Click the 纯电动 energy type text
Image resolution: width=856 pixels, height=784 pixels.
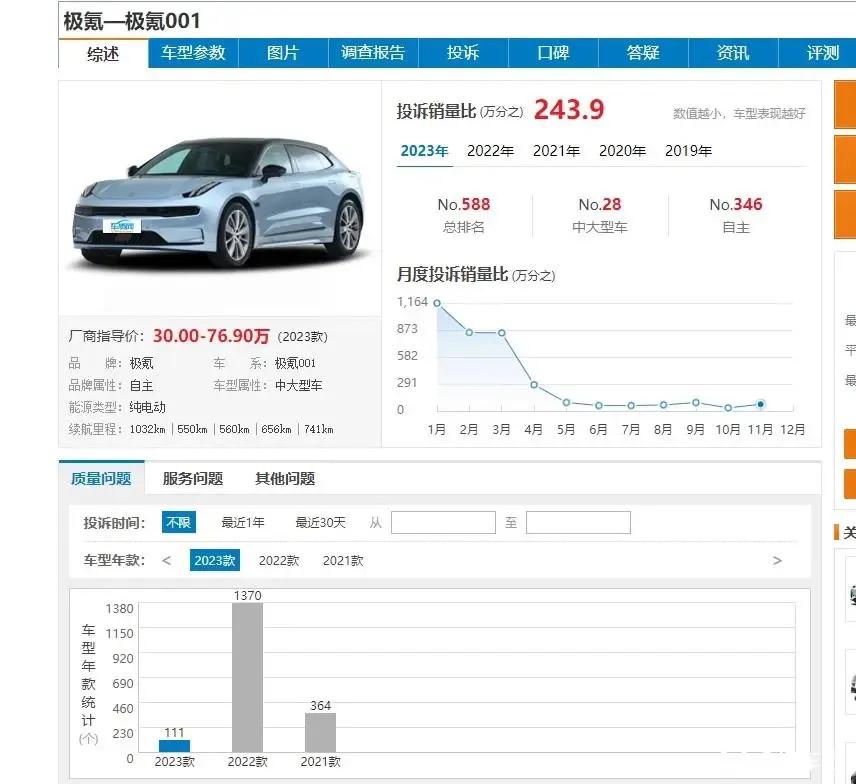147,407
